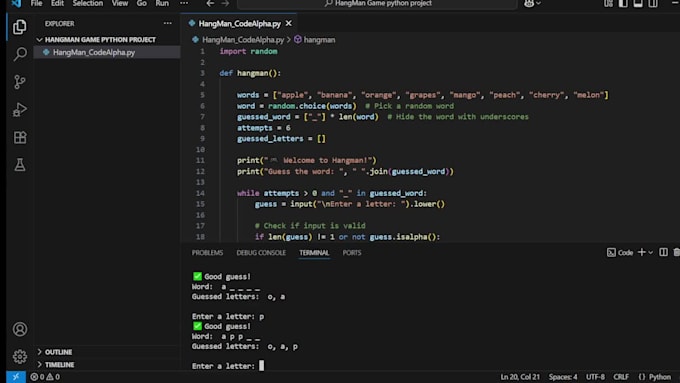Select the HangMan_CodeAlpha.py editor tab
The height and width of the screenshot is (383, 680).
[239, 23]
